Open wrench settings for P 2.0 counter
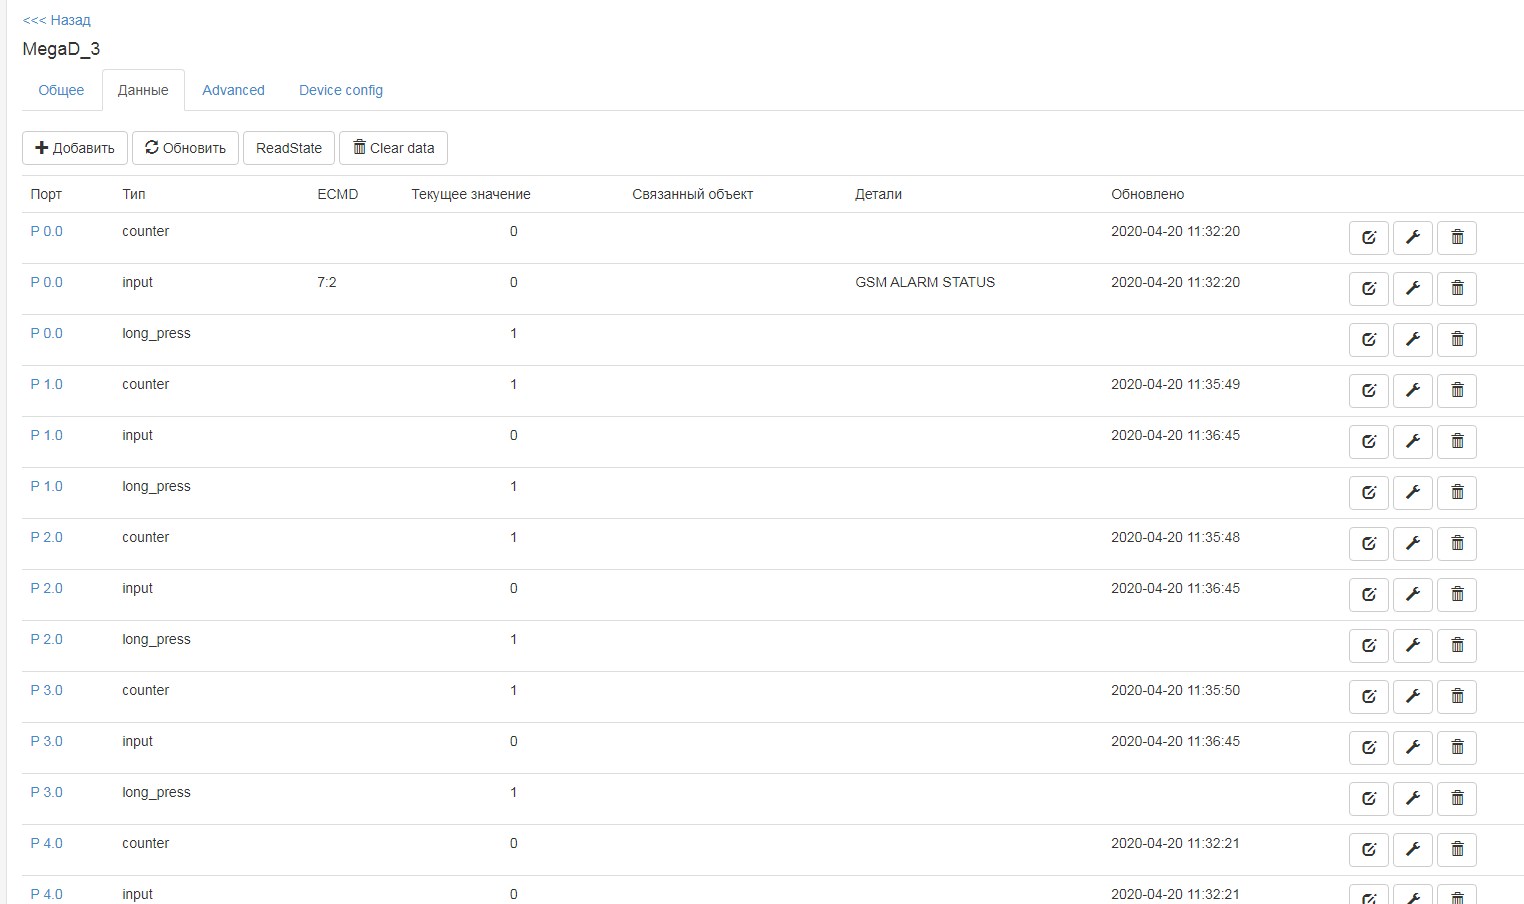Image resolution: width=1524 pixels, height=904 pixels. point(1412,543)
